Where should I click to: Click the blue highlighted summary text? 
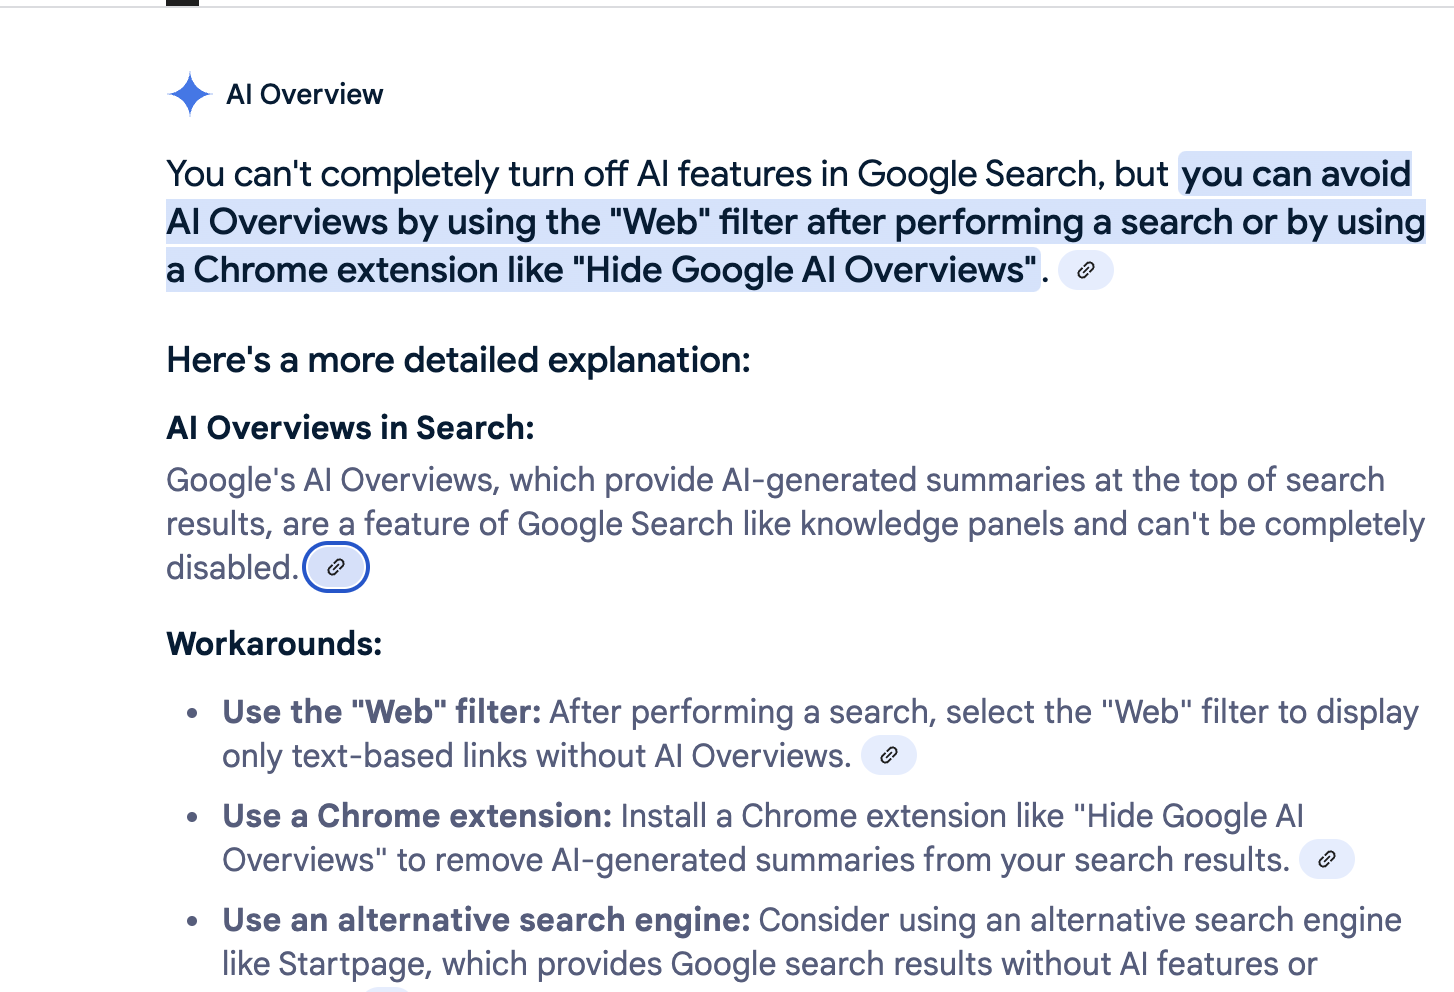(795, 222)
